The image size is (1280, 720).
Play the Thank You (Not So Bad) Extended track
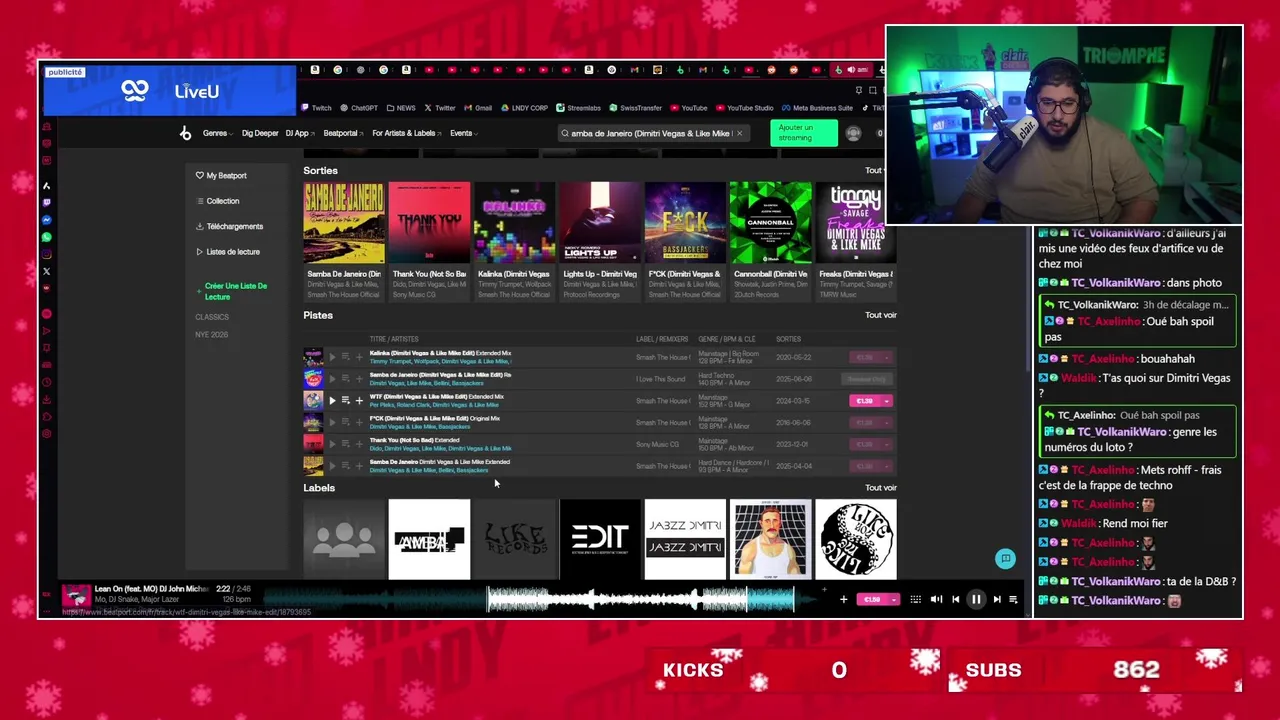tap(332, 444)
